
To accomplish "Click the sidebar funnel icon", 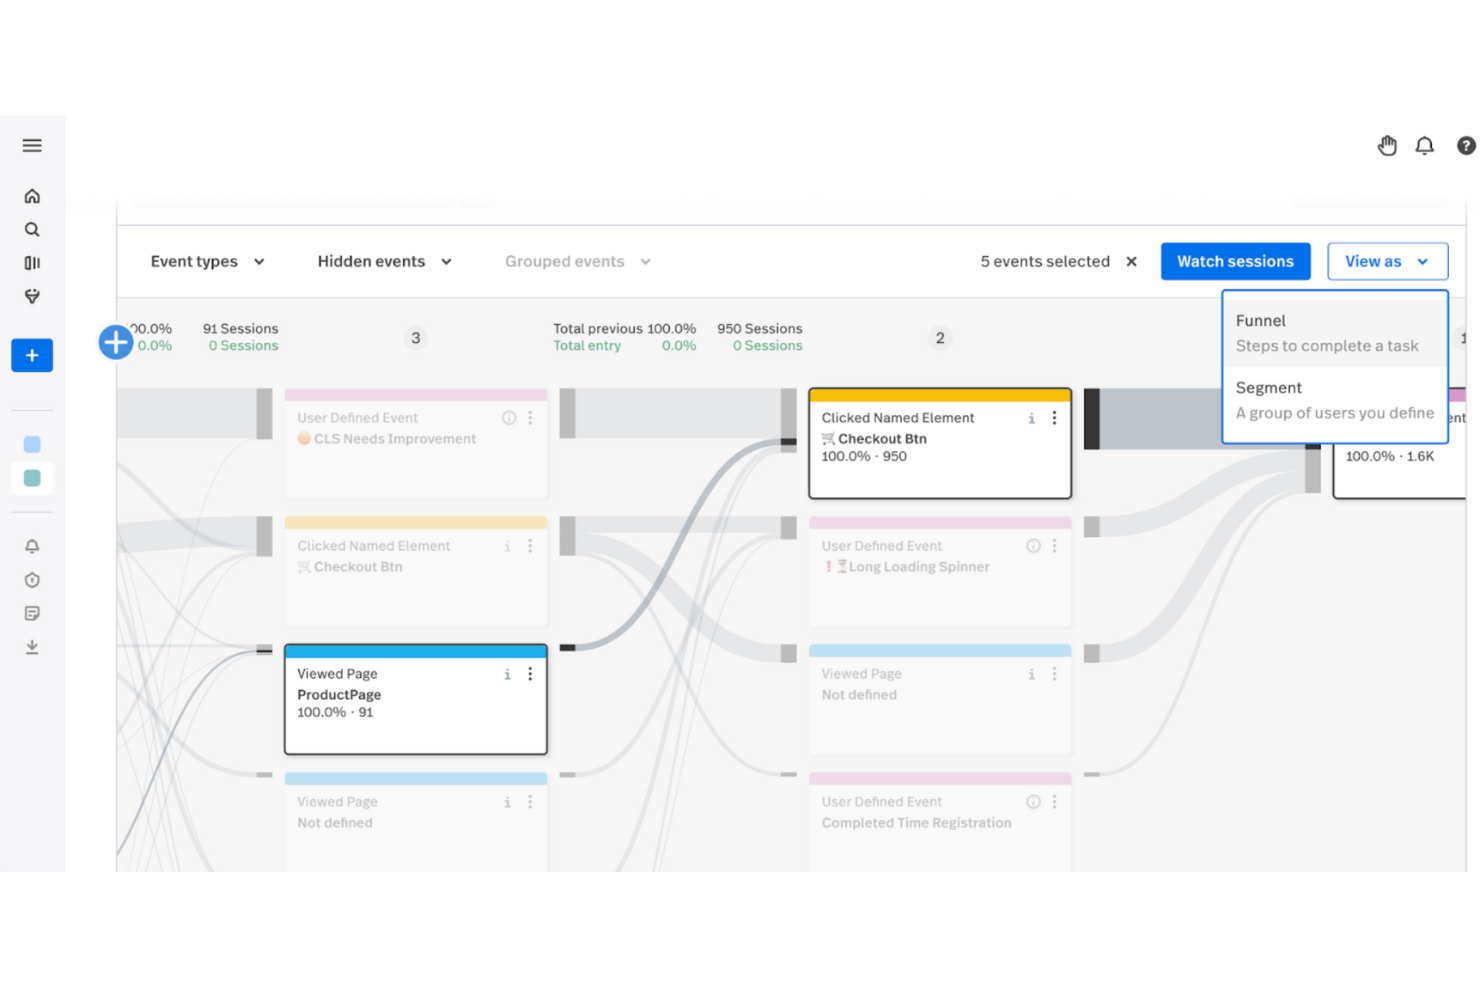I will click(x=32, y=296).
